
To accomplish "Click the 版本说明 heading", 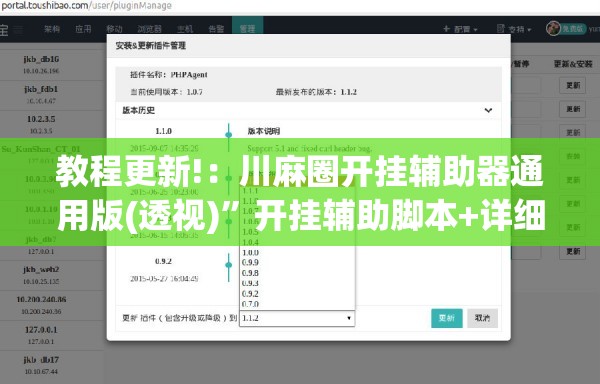I will [x=264, y=131].
